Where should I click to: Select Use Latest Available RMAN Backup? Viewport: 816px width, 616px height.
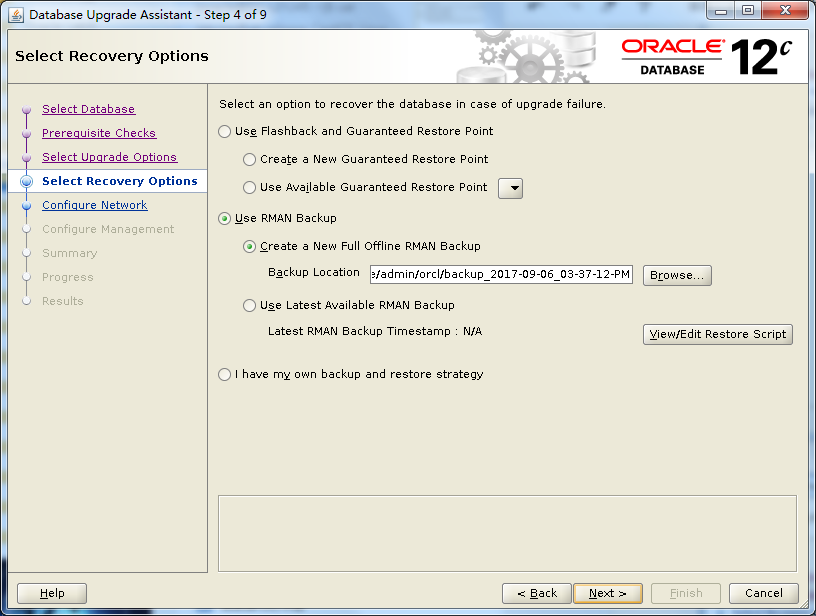tap(250, 305)
